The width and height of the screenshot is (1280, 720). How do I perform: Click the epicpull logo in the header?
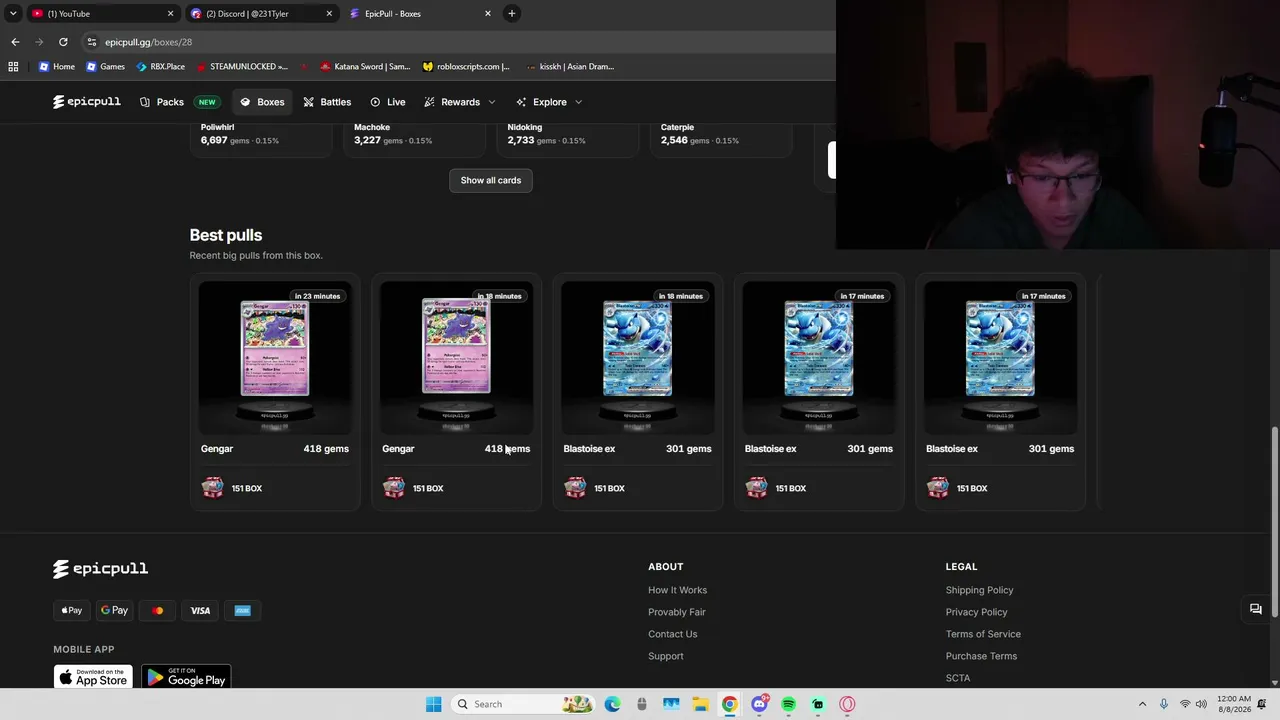pyautogui.click(x=87, y=102)
